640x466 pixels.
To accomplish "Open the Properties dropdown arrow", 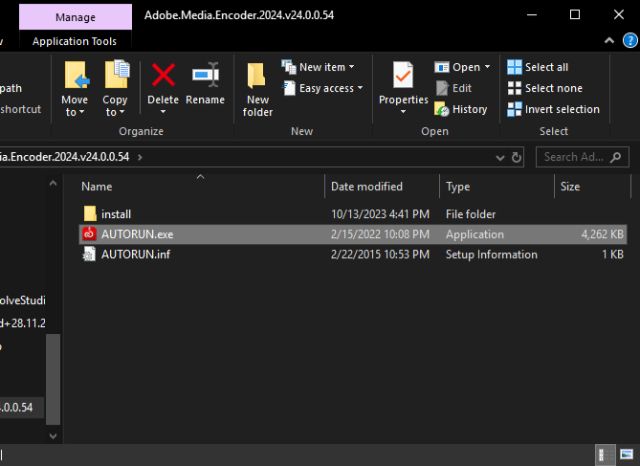I will (403, 112).
